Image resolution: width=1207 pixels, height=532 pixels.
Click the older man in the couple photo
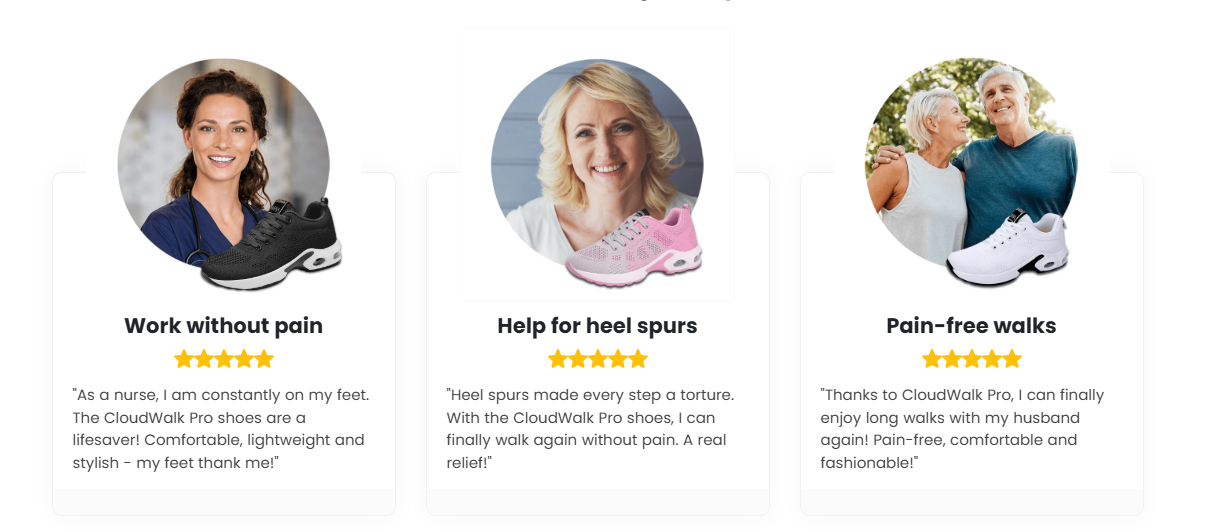pyautogui.click(x=1012, y=150)
